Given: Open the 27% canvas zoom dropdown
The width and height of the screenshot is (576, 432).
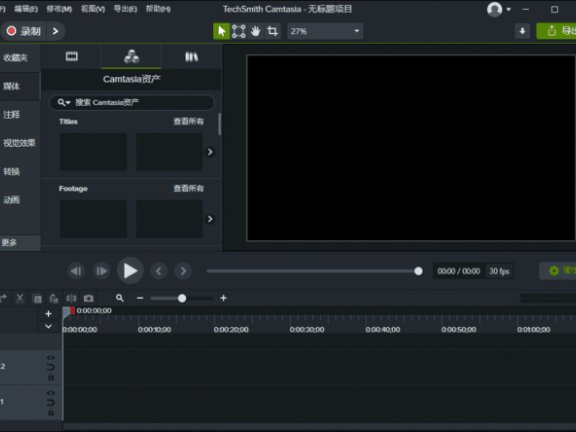Looking at the screenshot, I should tap(325, 31).
